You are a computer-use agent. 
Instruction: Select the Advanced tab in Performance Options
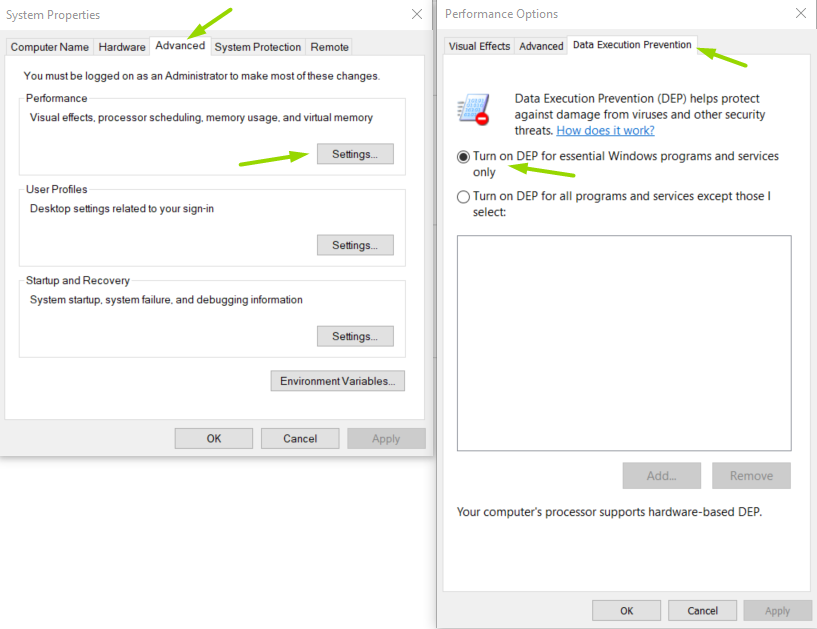tap(541, 46)
